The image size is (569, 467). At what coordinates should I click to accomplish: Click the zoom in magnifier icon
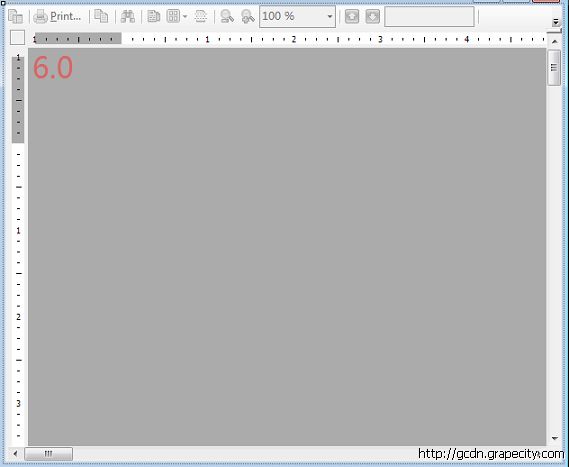coord(248,17)
